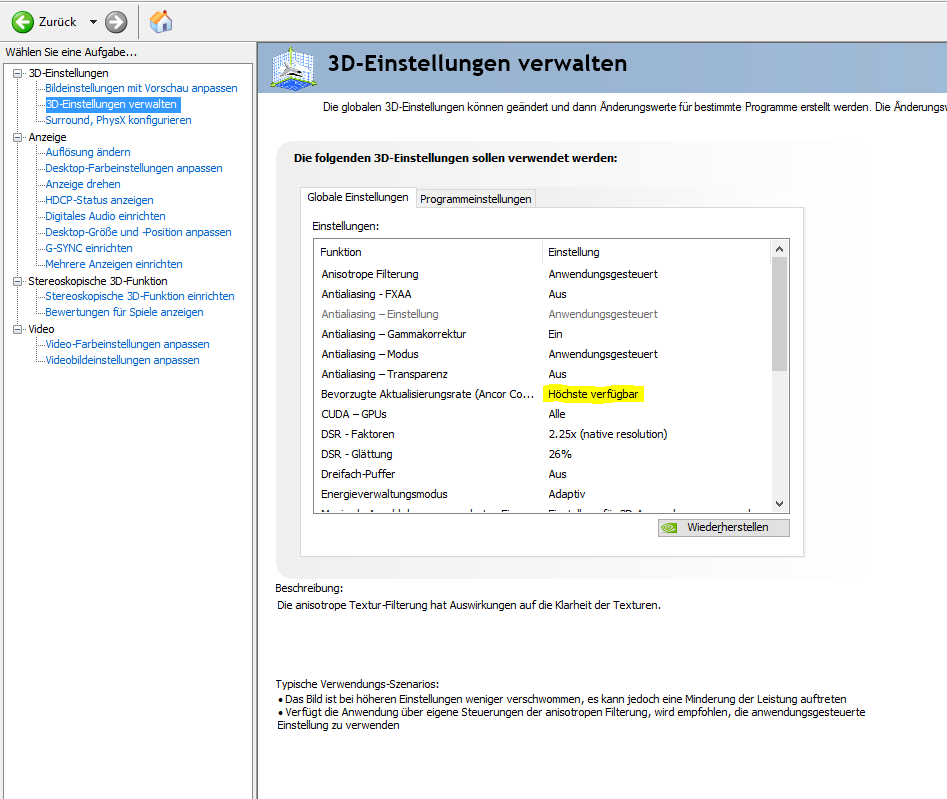Open Mehrere Anzeigen einrichten
947x799 pixels.
114,264
